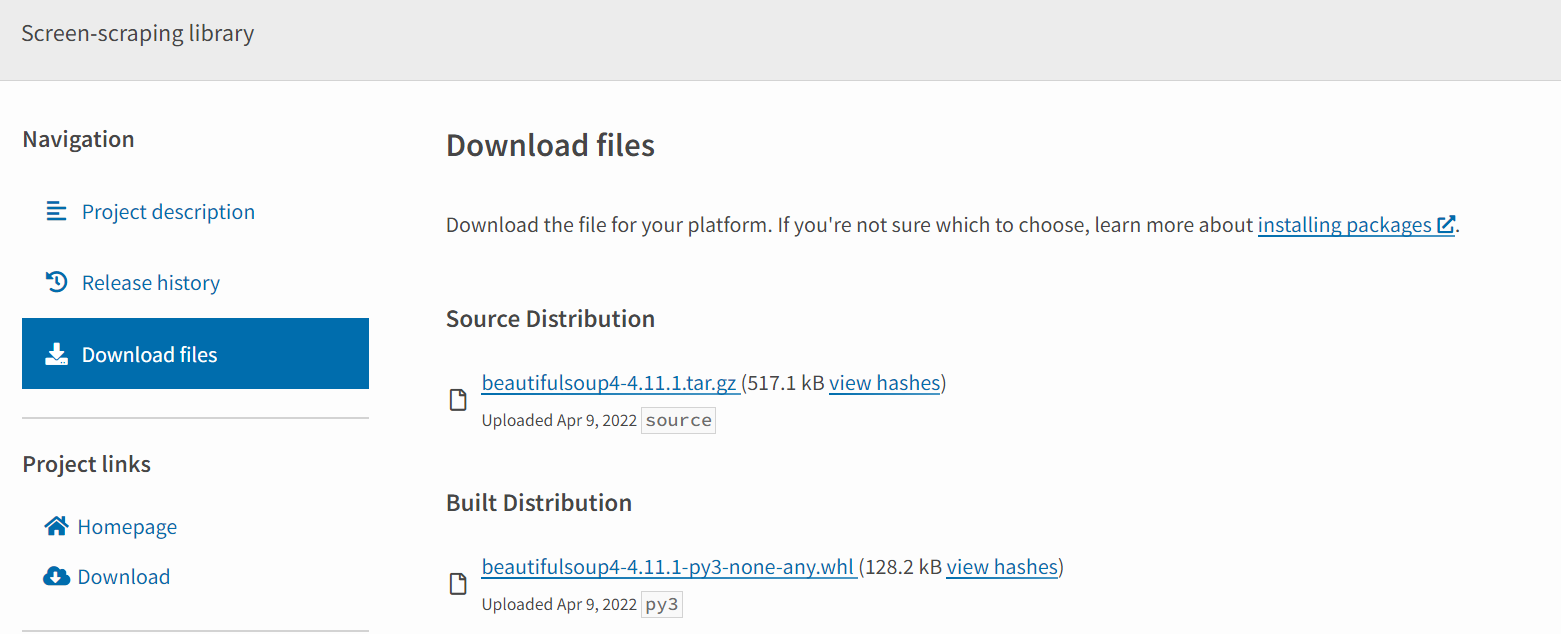
Task: Visit the project Homepage link
Action: [x=127, y=525]
